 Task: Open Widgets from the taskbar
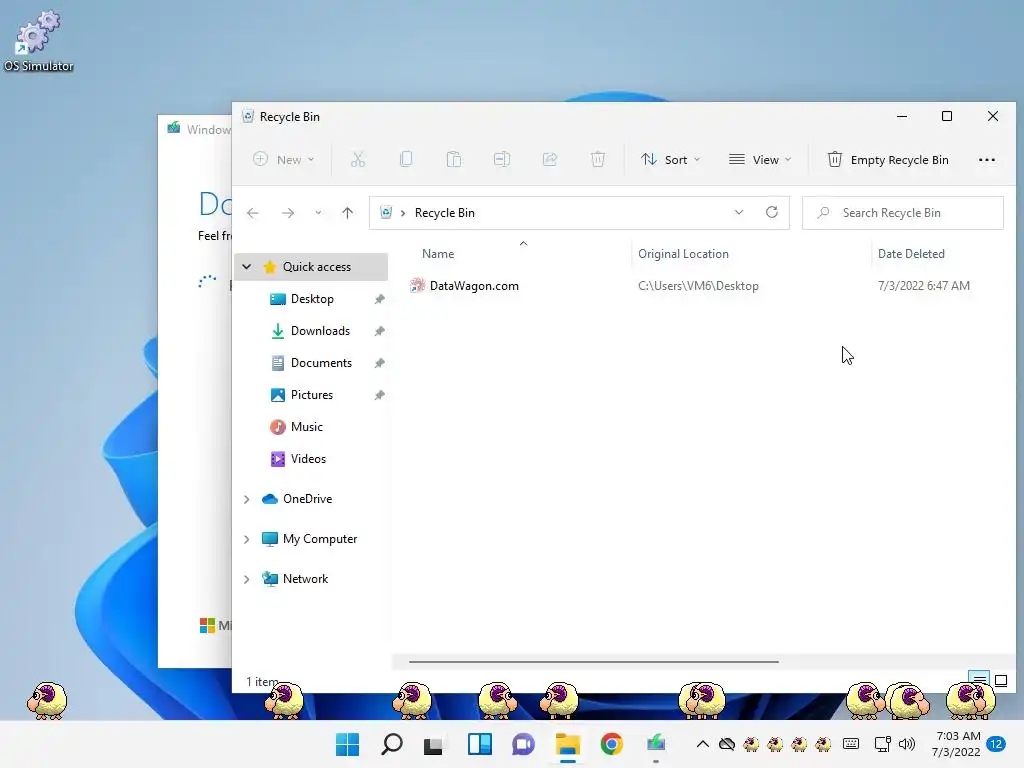479,744
